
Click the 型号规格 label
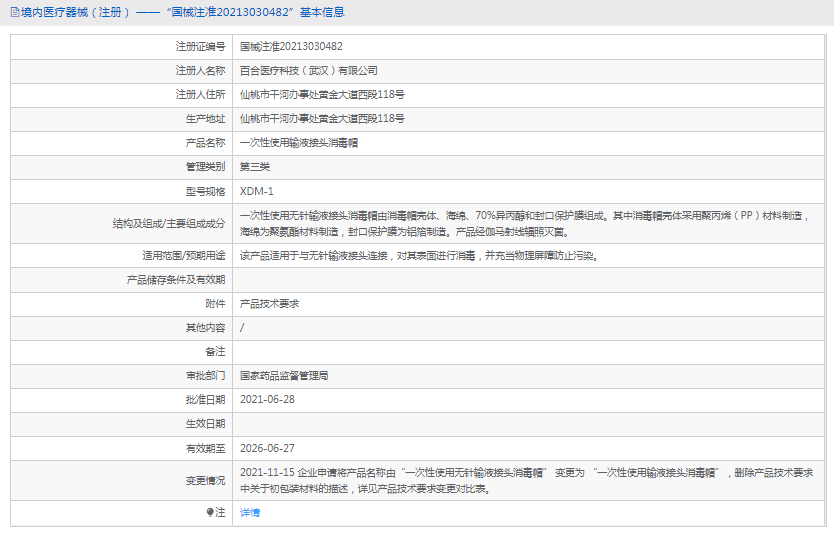205,191
